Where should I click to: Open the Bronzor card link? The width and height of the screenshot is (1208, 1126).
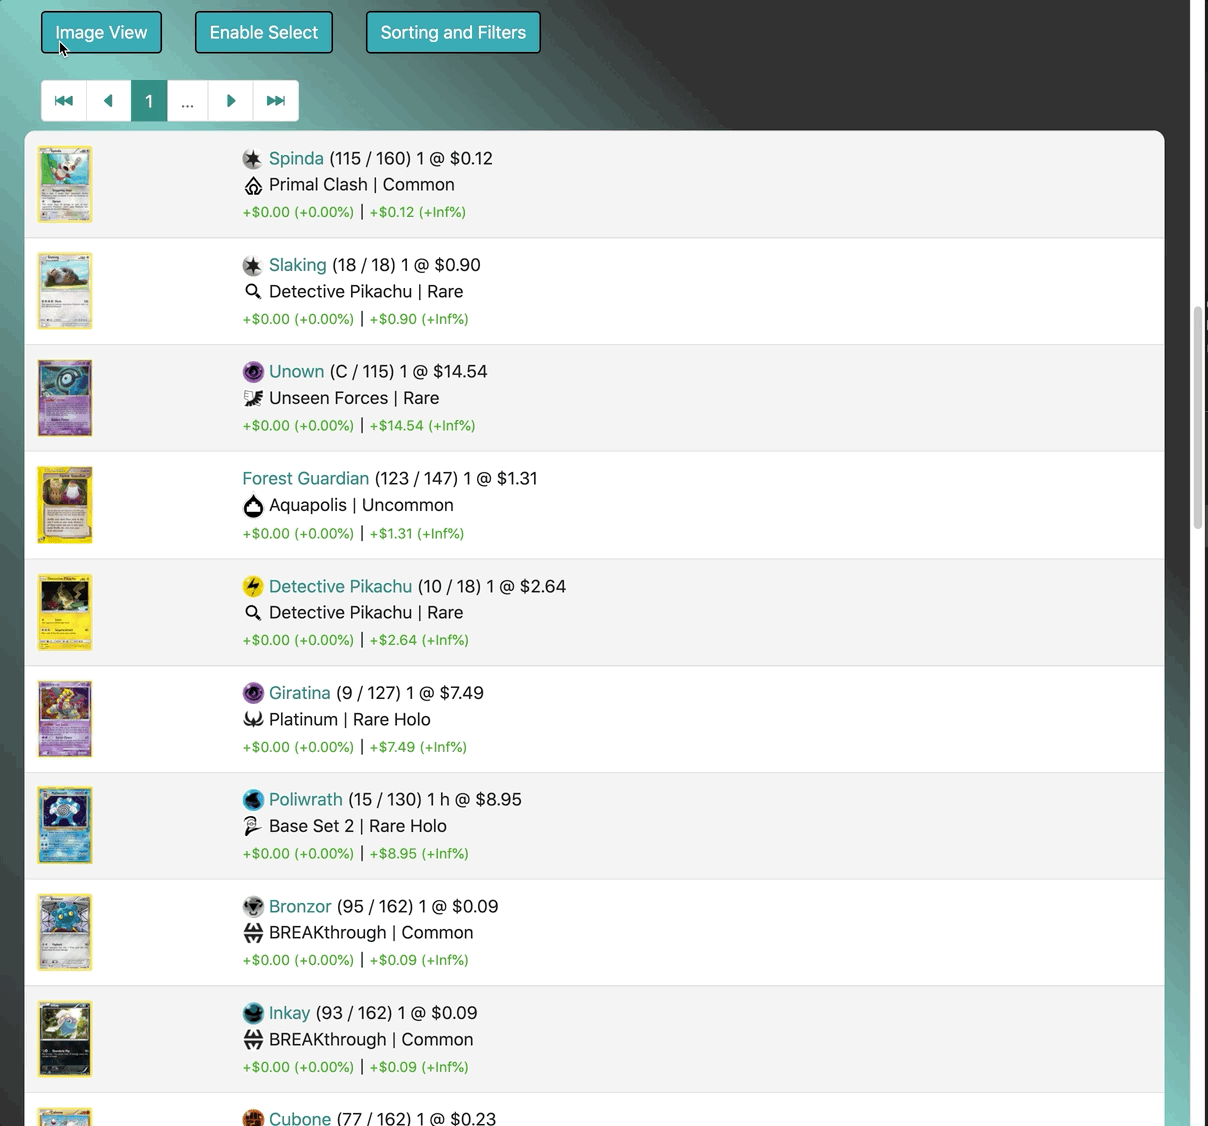300,906
